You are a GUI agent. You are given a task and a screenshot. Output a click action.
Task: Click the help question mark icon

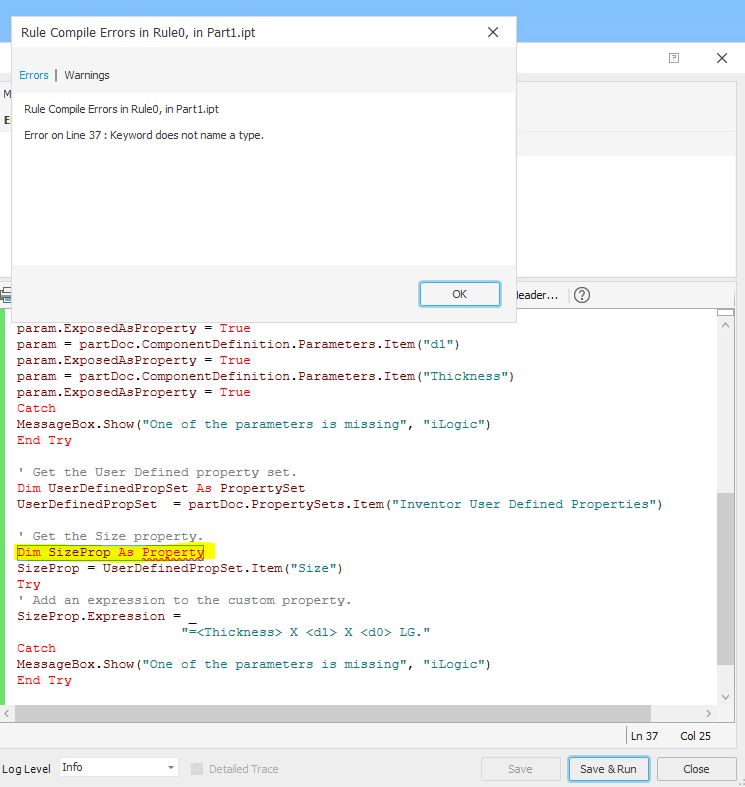(x=582, y=295)
